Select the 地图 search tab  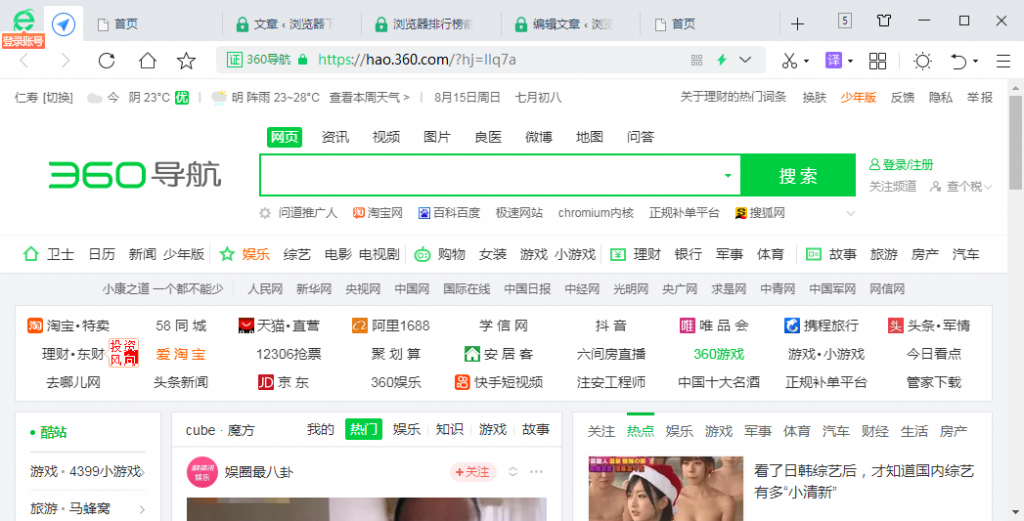click(589, 137)
